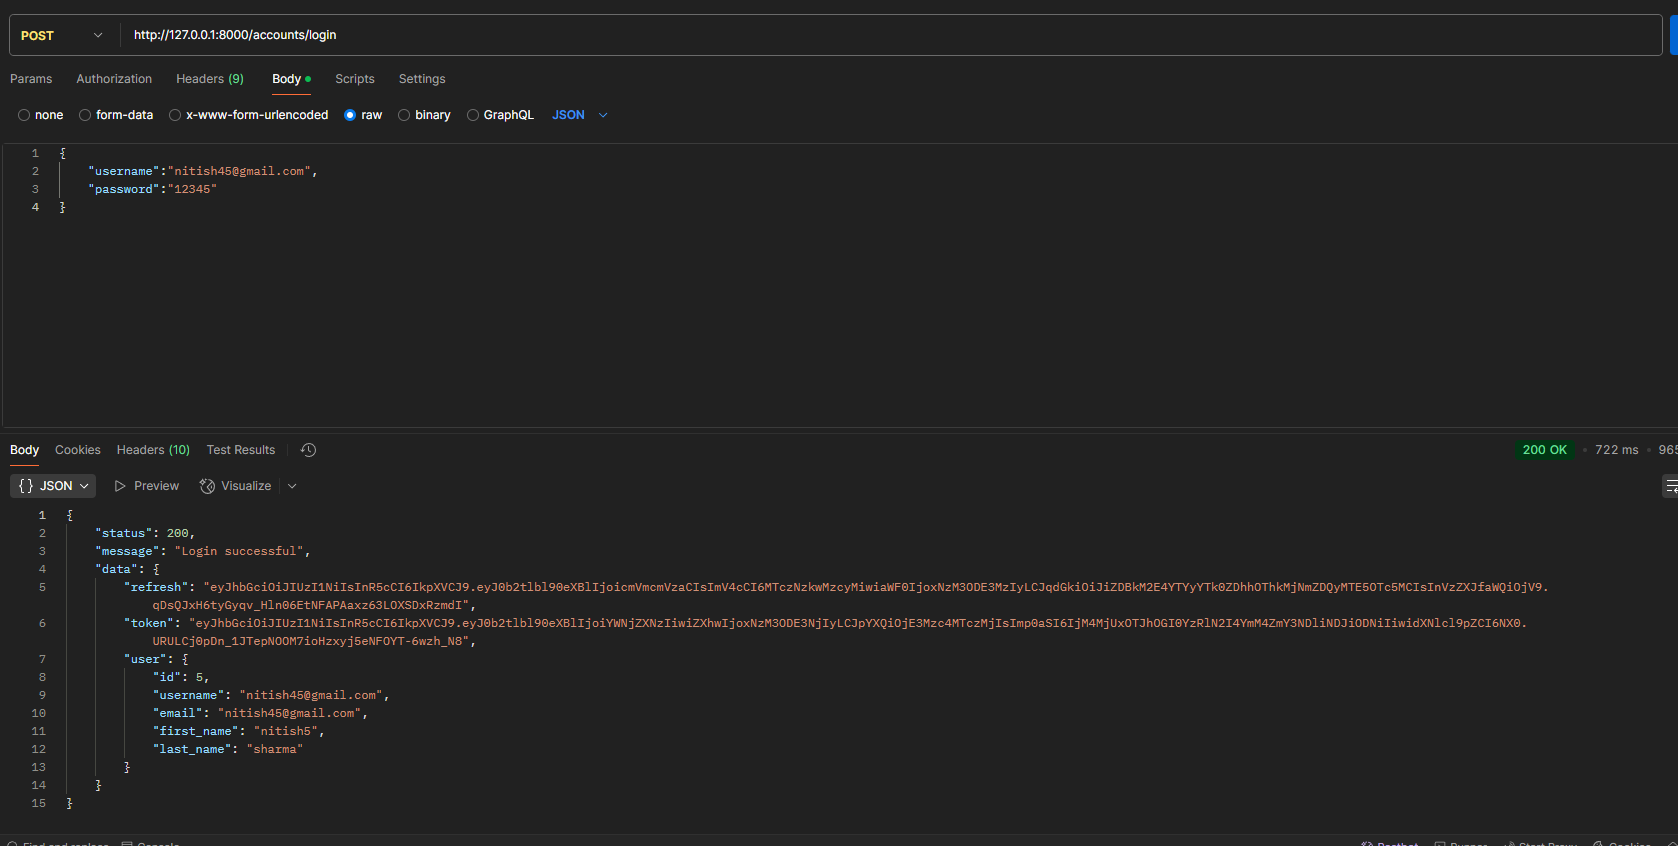Image resolution: width=1678 pixels, height=846 pixels.
Task: Select the form-data radio option
Action: pyautogui.click(x=85, y=115)
